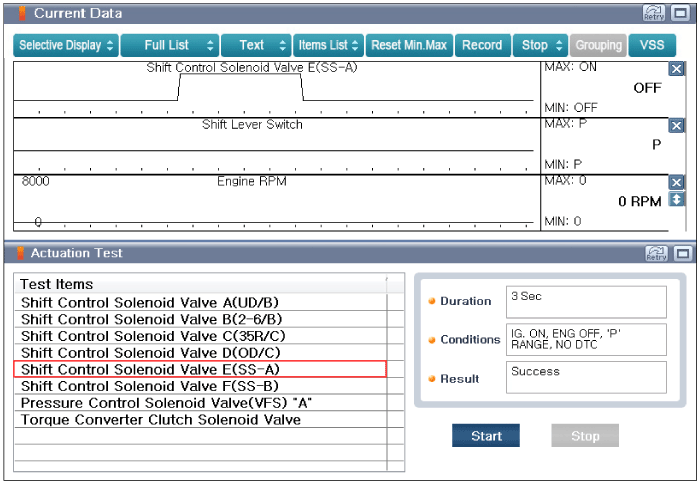Adjust Engine RPM graph scale arrows icon
The image size is (700, 483).
pyautogui.click(x=676, y=199)
